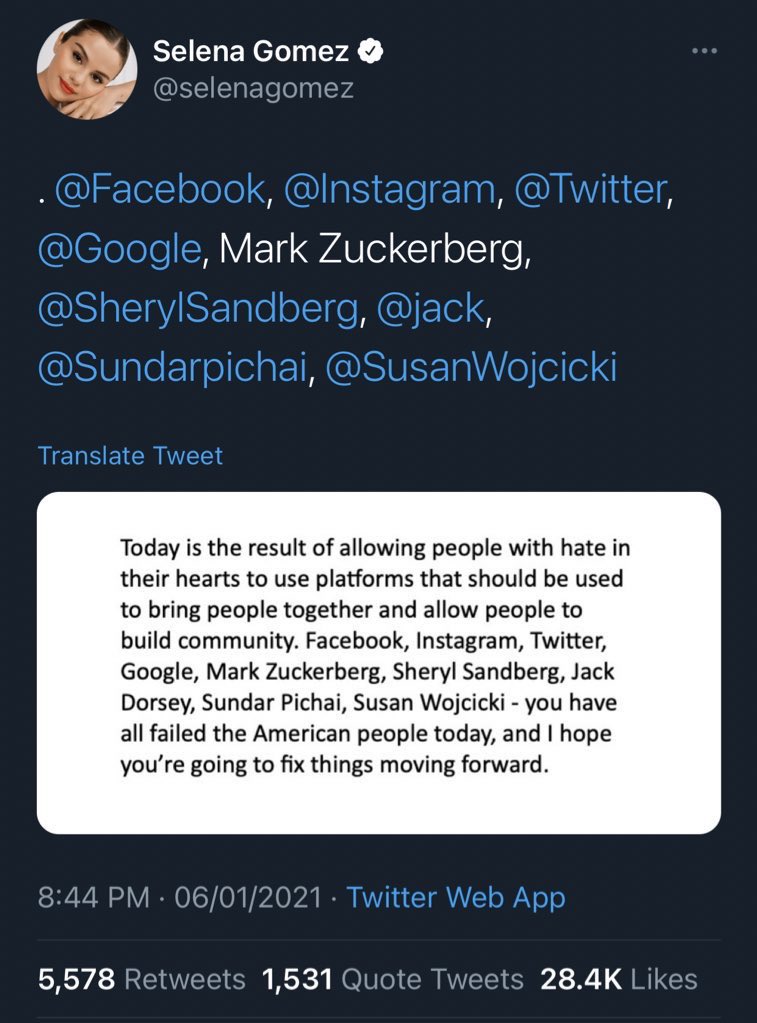Open the @Facebook mention
This screenshot has width=757, height=1023.
pos(160,189)
